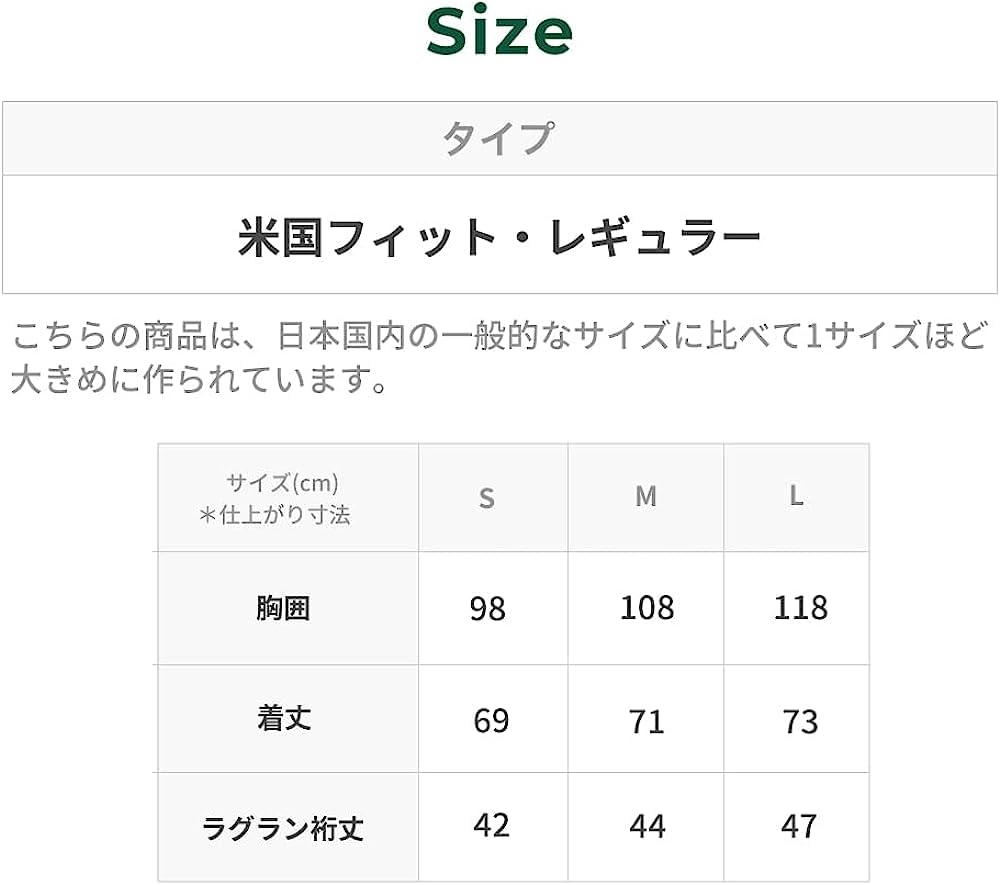Select raglan sleeve value 44 cell
The width and height of the screenshot is (1000, 885).
coord(647,826)
